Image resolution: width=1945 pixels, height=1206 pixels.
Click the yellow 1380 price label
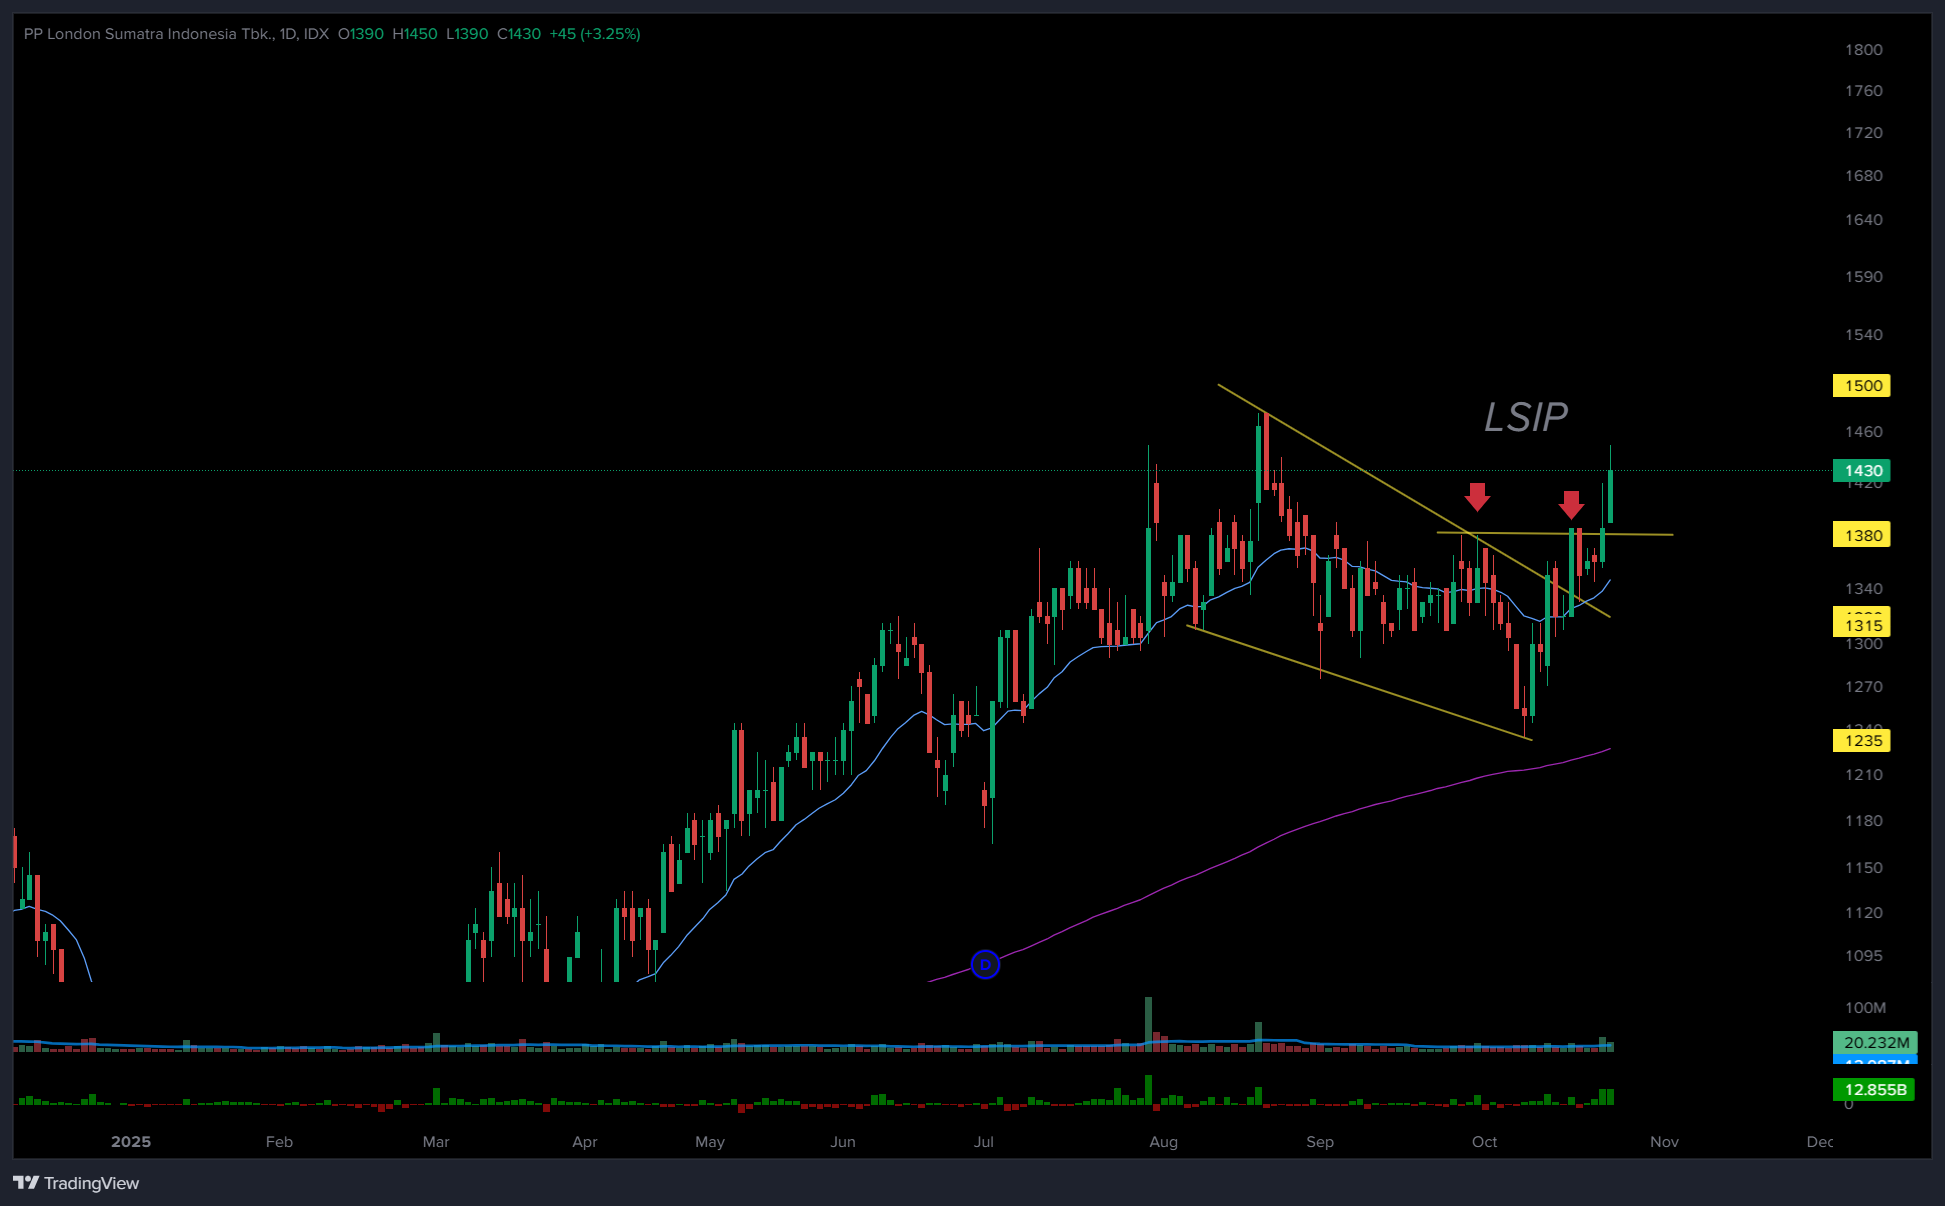pyautogui.click(x=1862, y=535)
